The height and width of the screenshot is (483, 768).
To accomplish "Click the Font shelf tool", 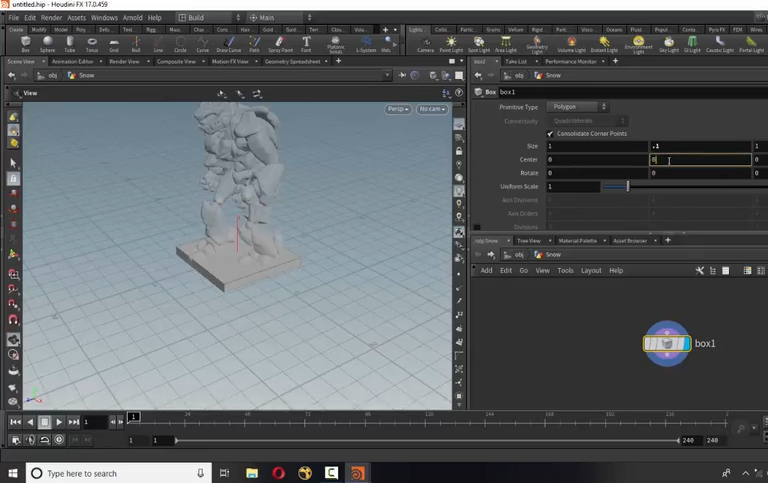I will point(307,43).
